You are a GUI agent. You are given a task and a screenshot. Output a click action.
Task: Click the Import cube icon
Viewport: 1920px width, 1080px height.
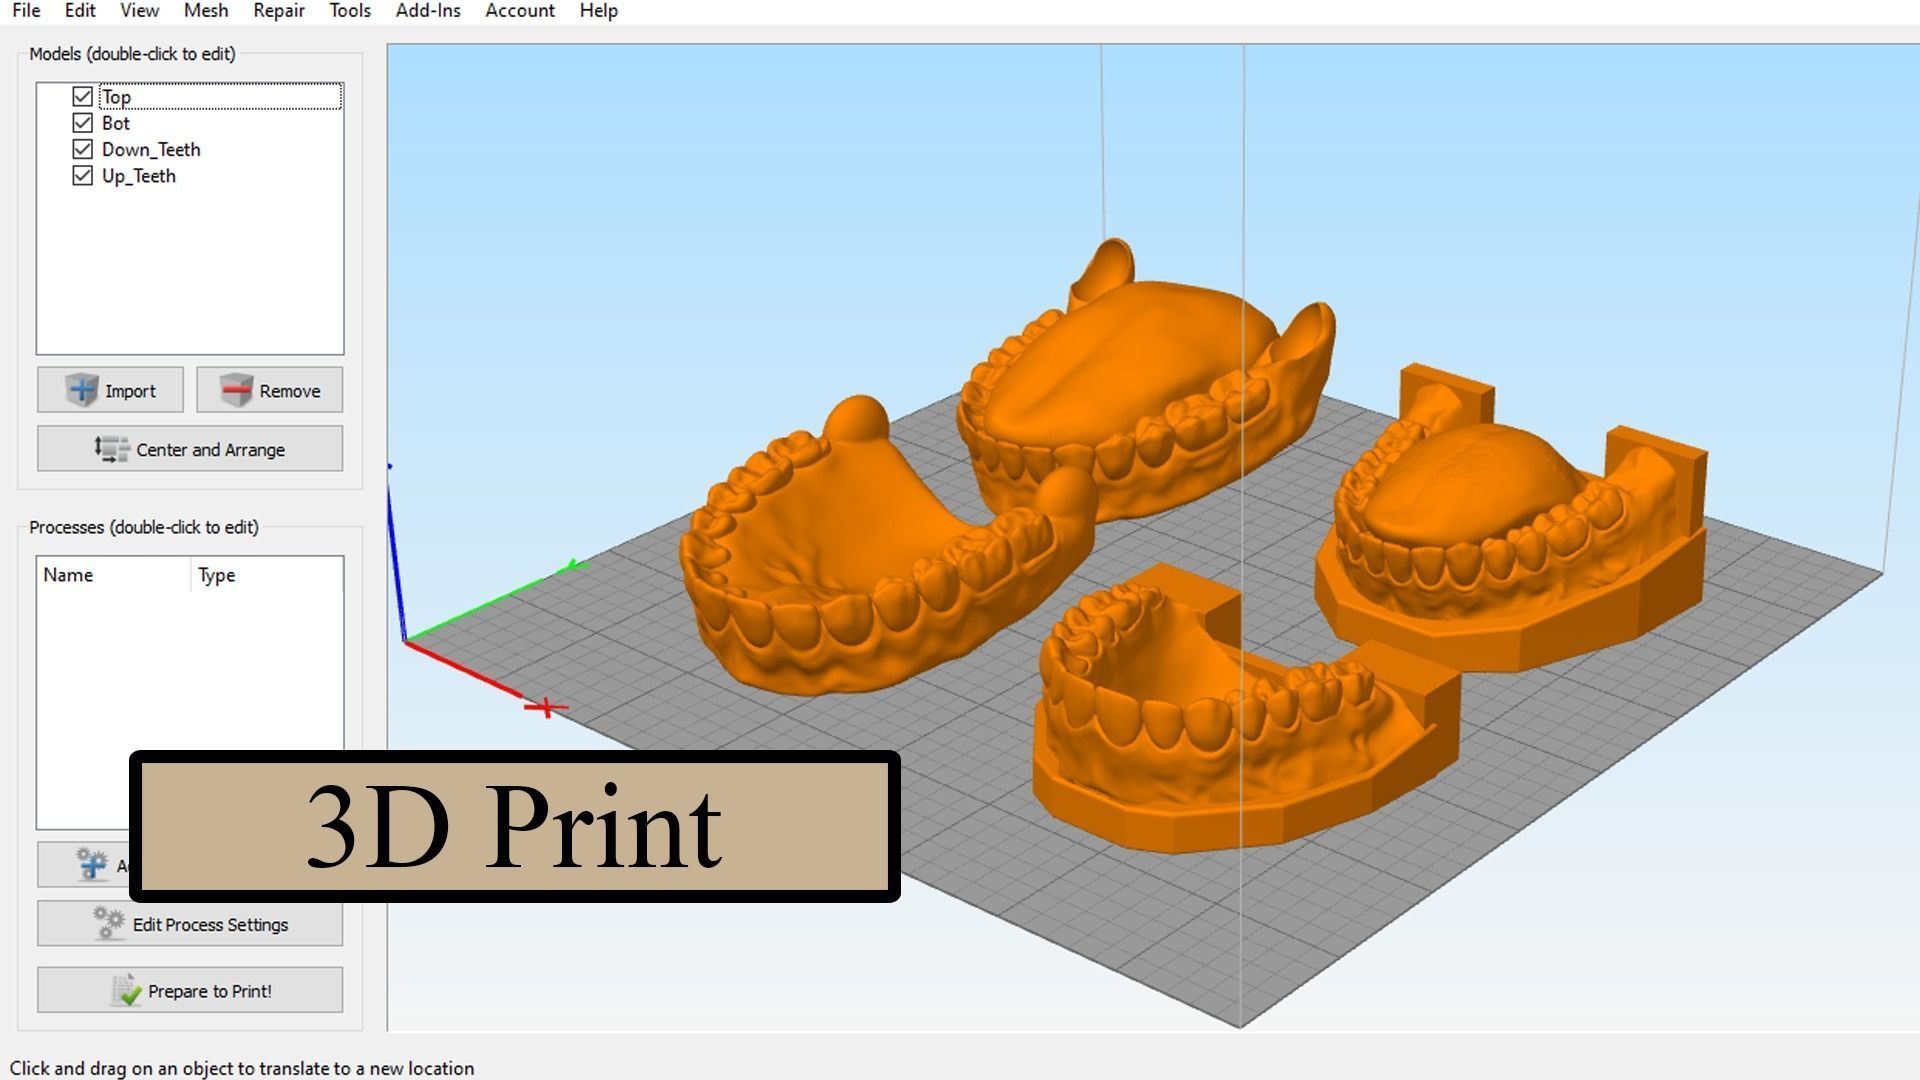tap(82, 390)
